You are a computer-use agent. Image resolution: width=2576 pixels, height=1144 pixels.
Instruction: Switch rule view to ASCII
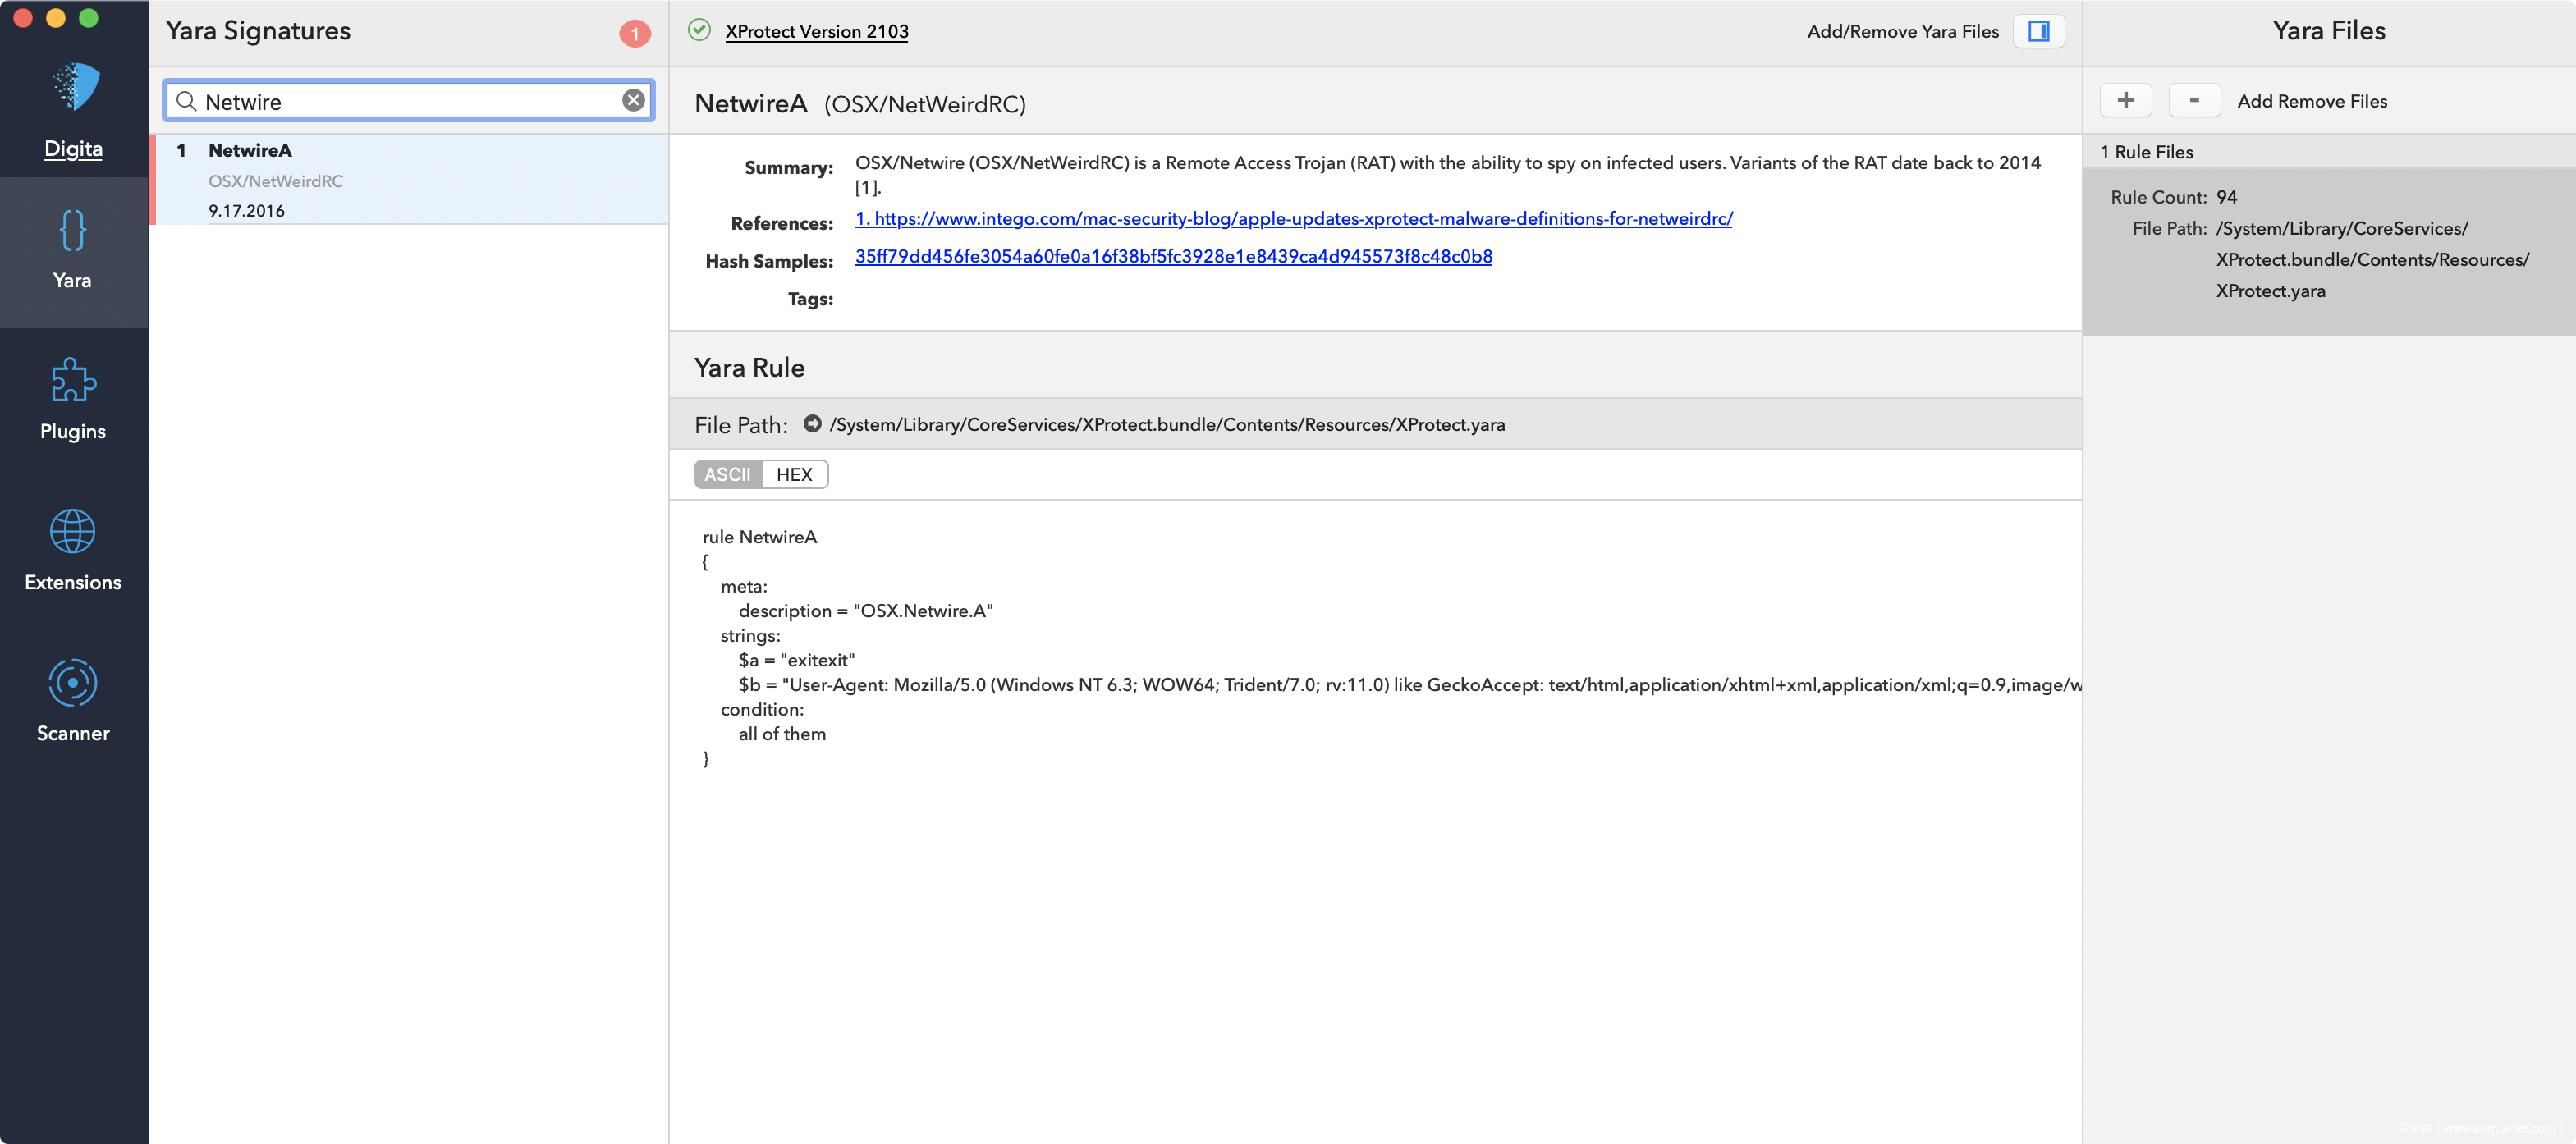[727, 474]
